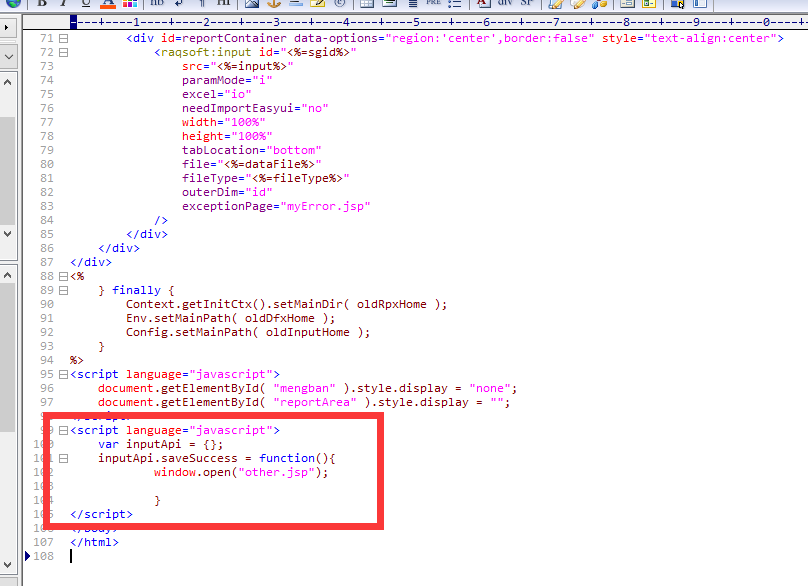This screenshot has height=586, width=808.
Task: Collapse raqsoft:input block on line 72
Action: pos(63,52)
